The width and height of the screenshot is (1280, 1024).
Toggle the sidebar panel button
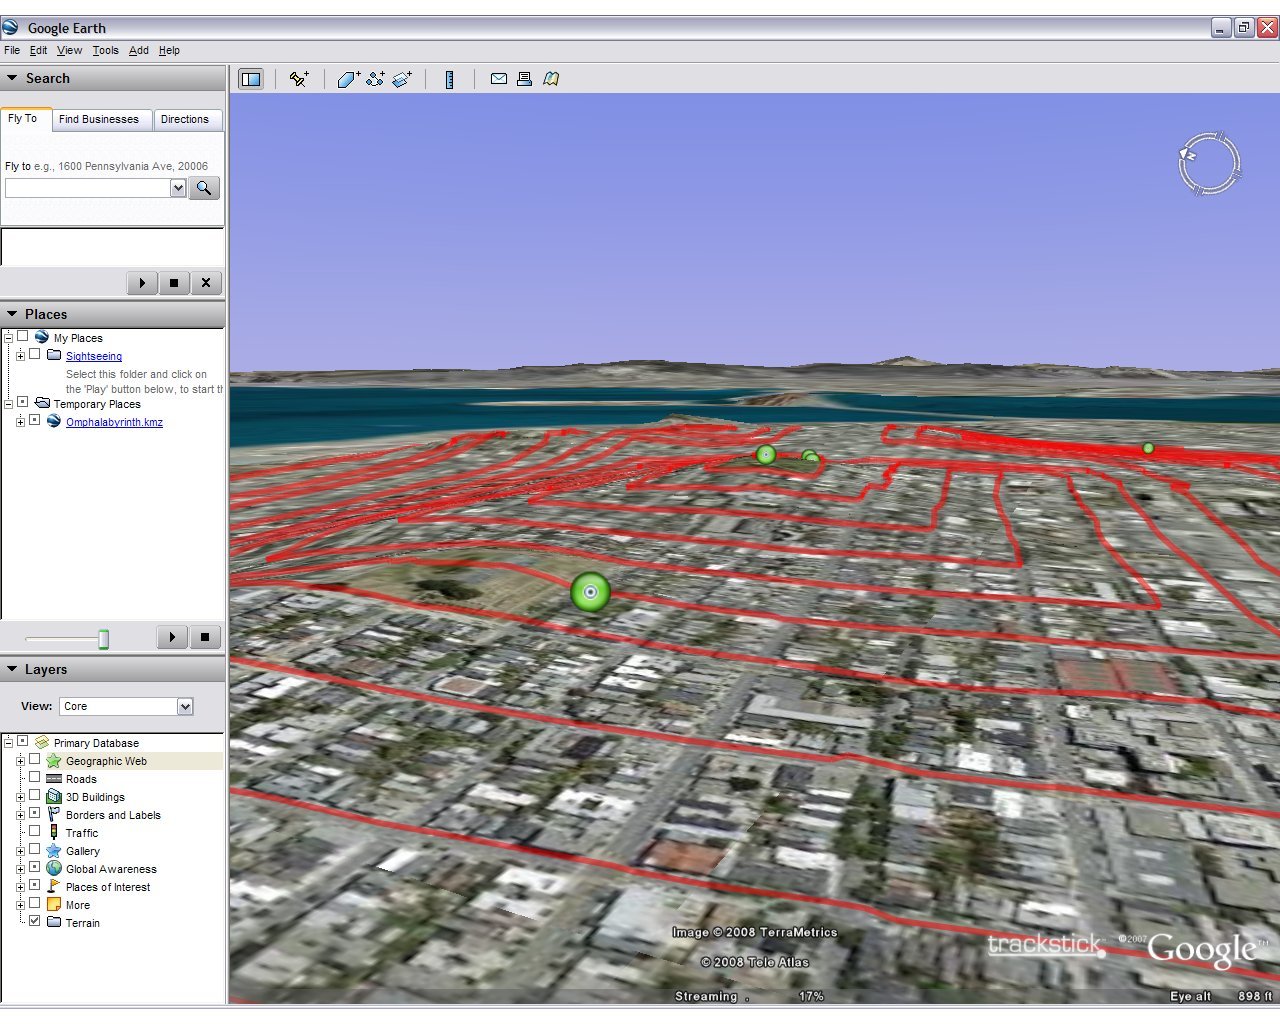tap(251, 79)
